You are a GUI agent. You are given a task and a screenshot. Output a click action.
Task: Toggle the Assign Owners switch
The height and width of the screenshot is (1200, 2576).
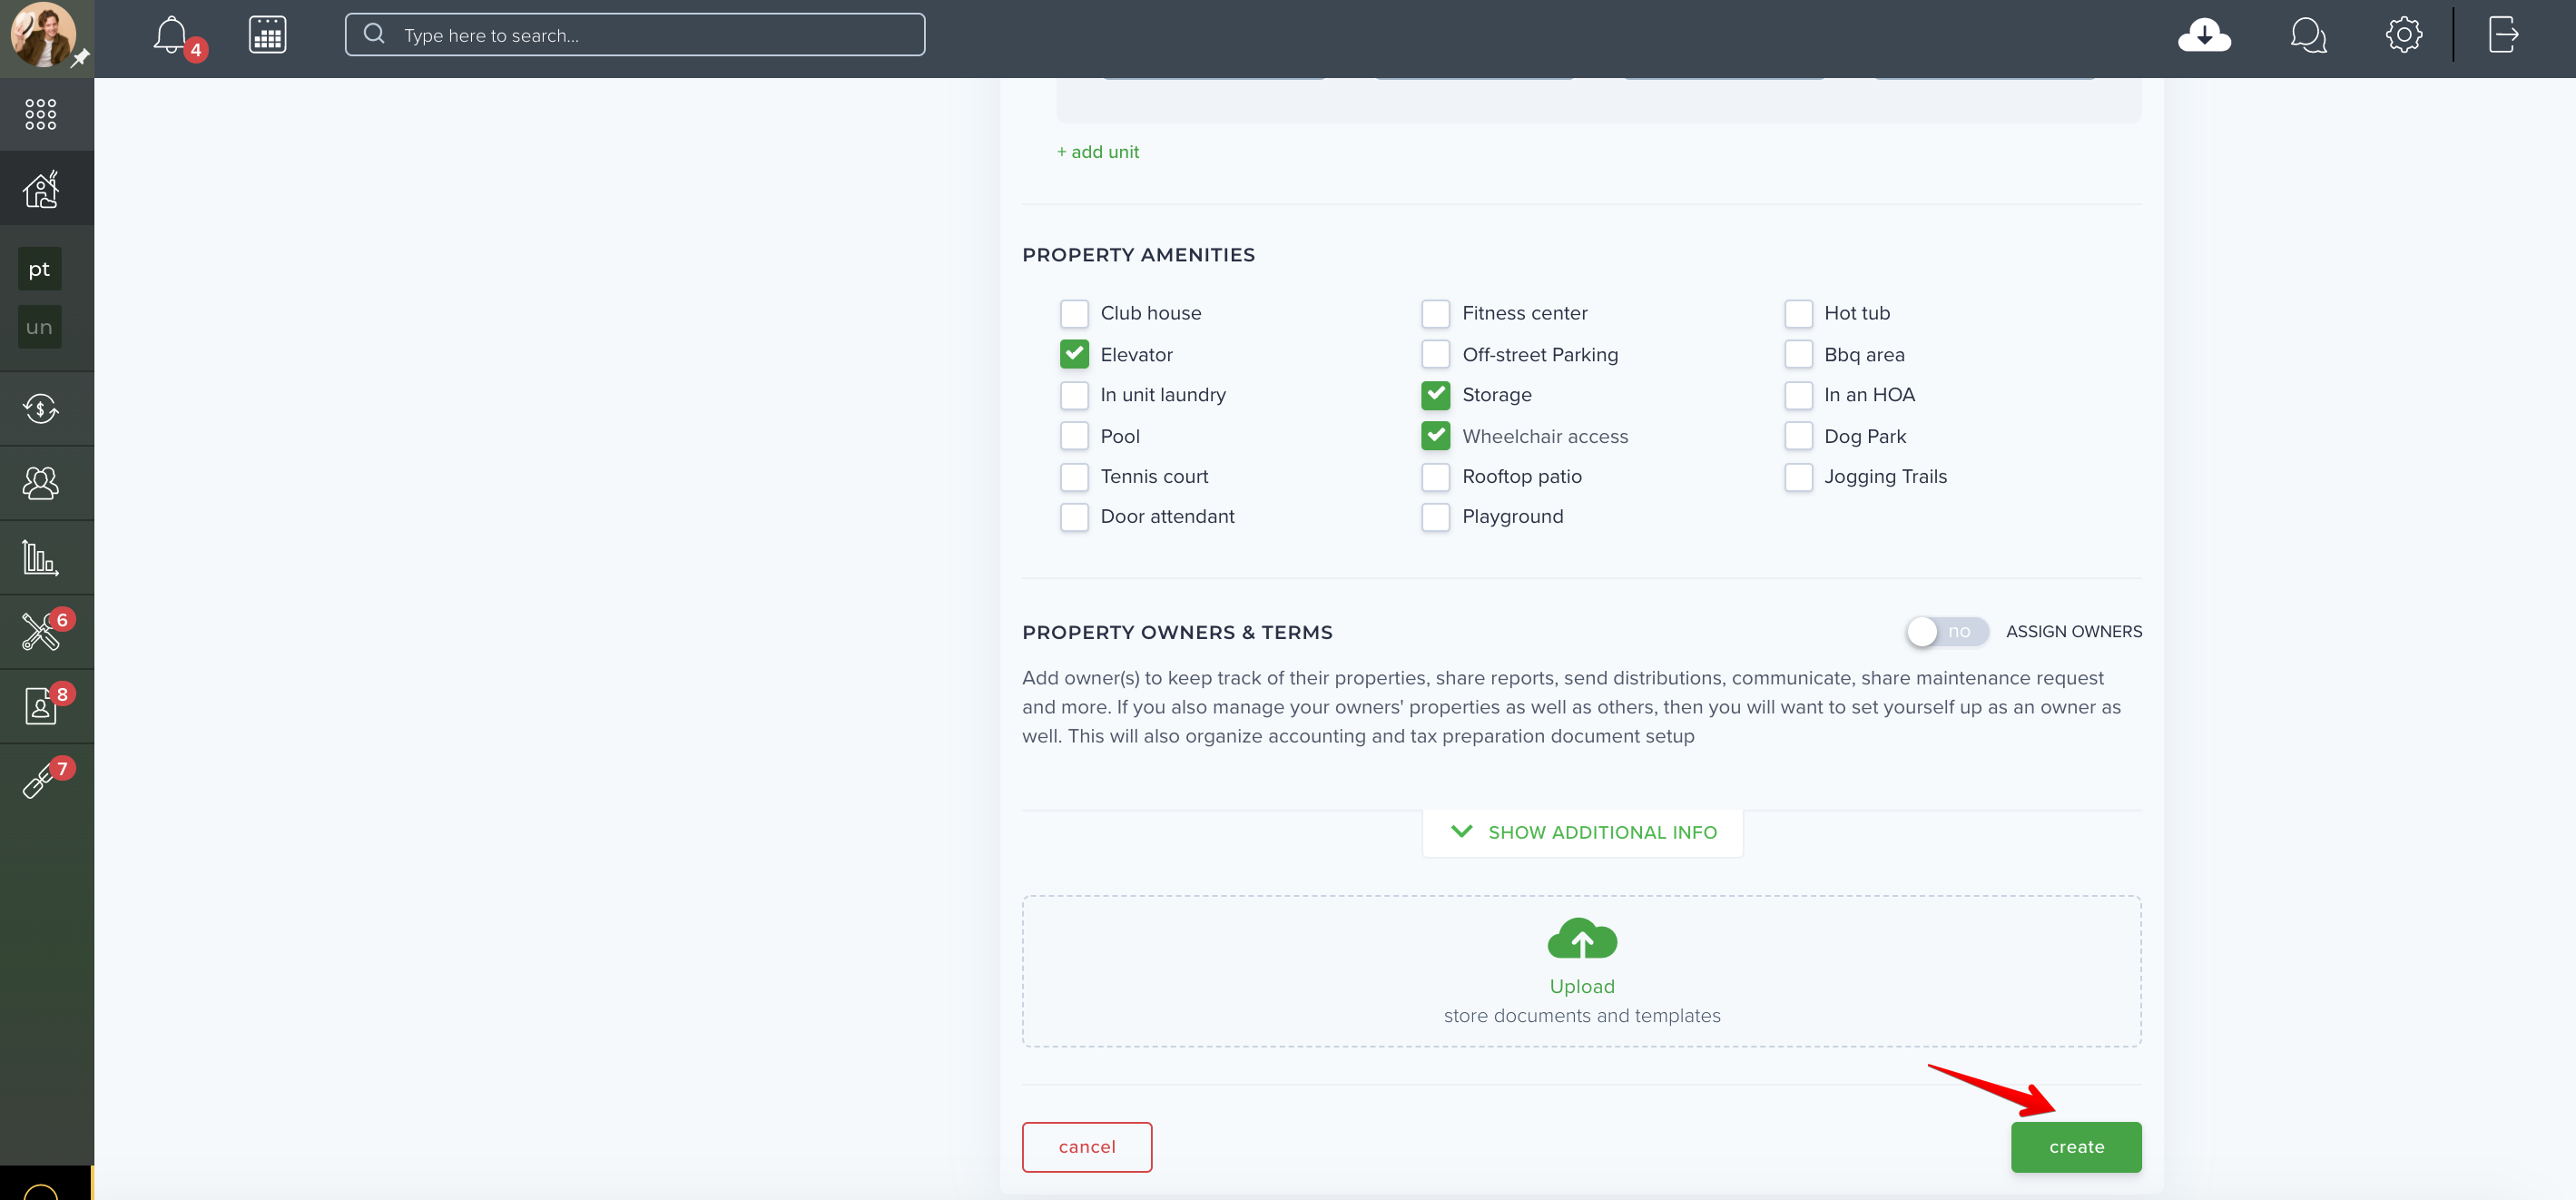click(1946, 631)
